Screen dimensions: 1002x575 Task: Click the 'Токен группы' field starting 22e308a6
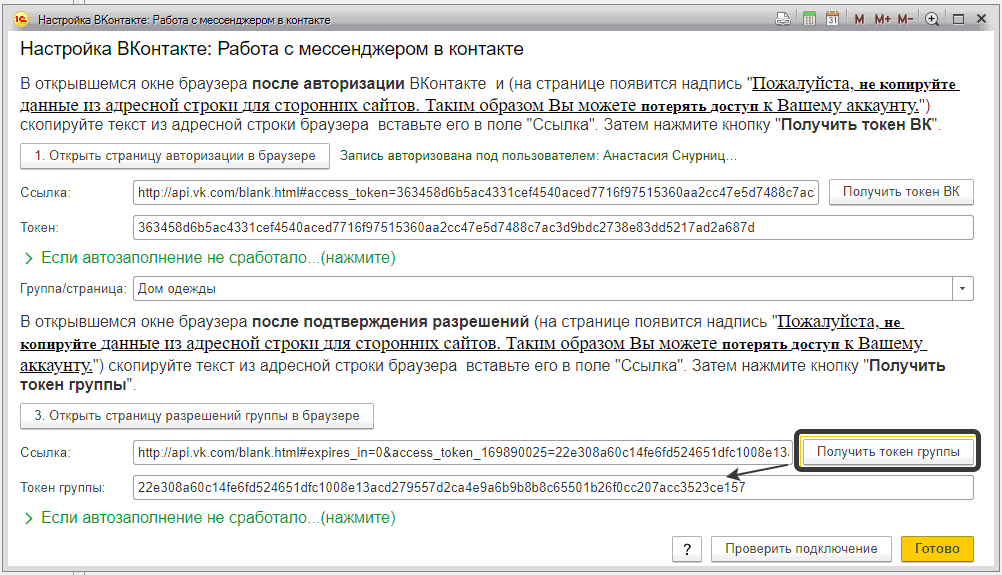553,487
